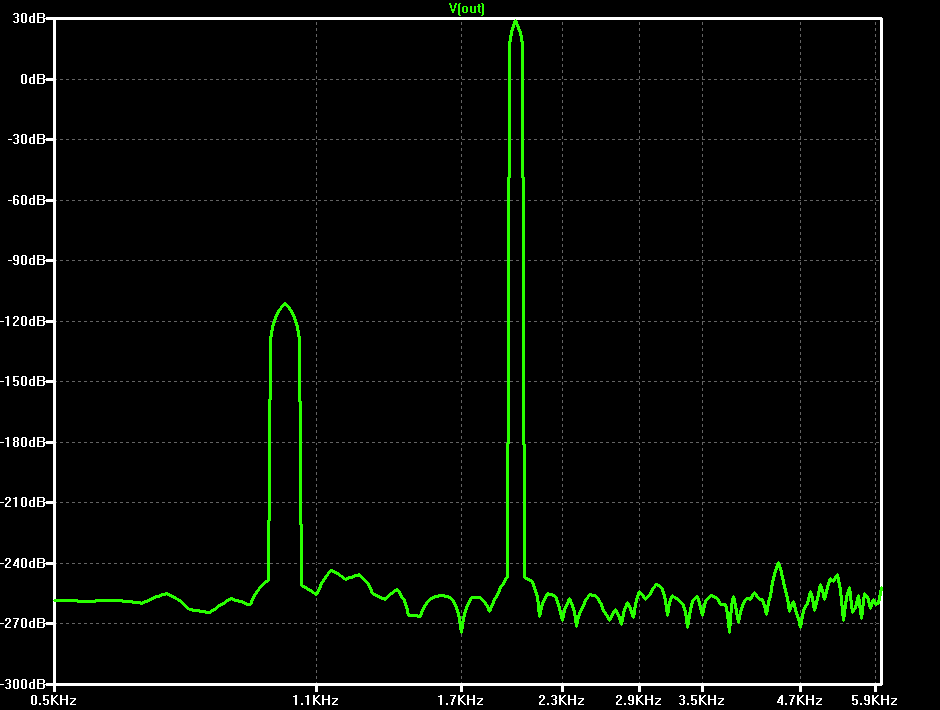The width and height of the screenshot is (940, 710).
Task: Click the 0.5KHz frequency label
Action: click(x=53, y=700)
